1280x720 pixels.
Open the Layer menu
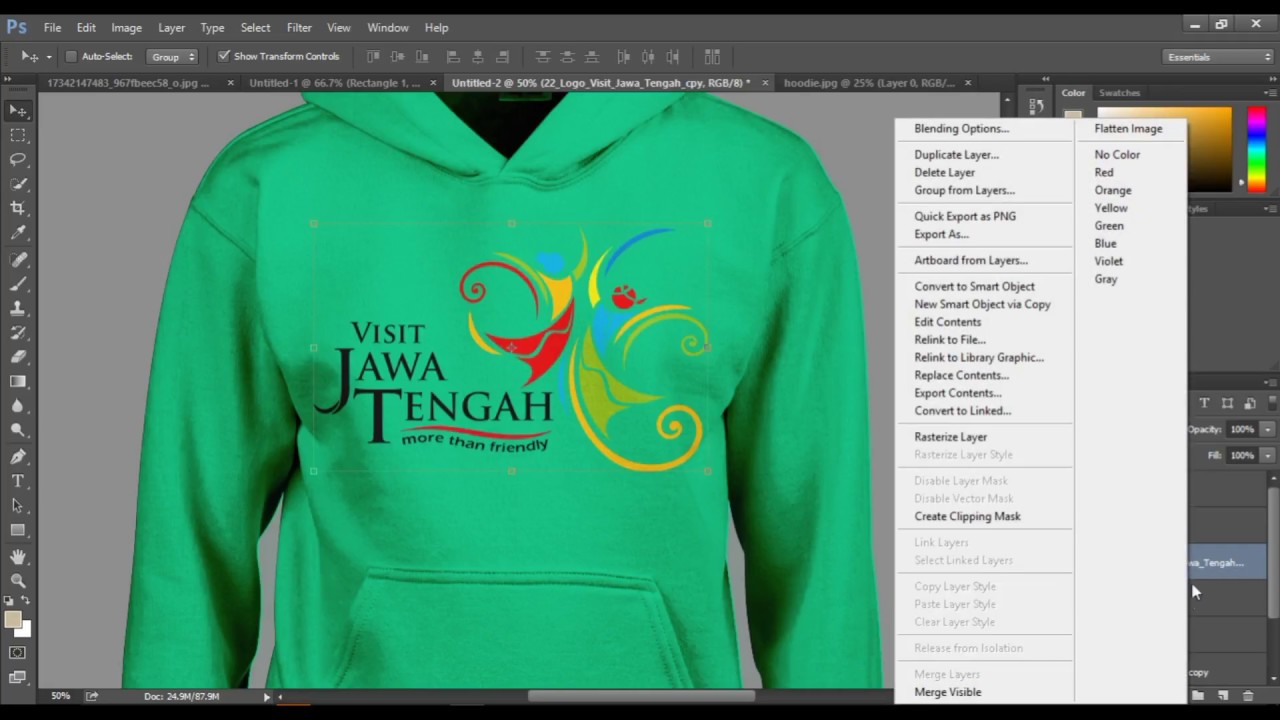click(171, 27)
